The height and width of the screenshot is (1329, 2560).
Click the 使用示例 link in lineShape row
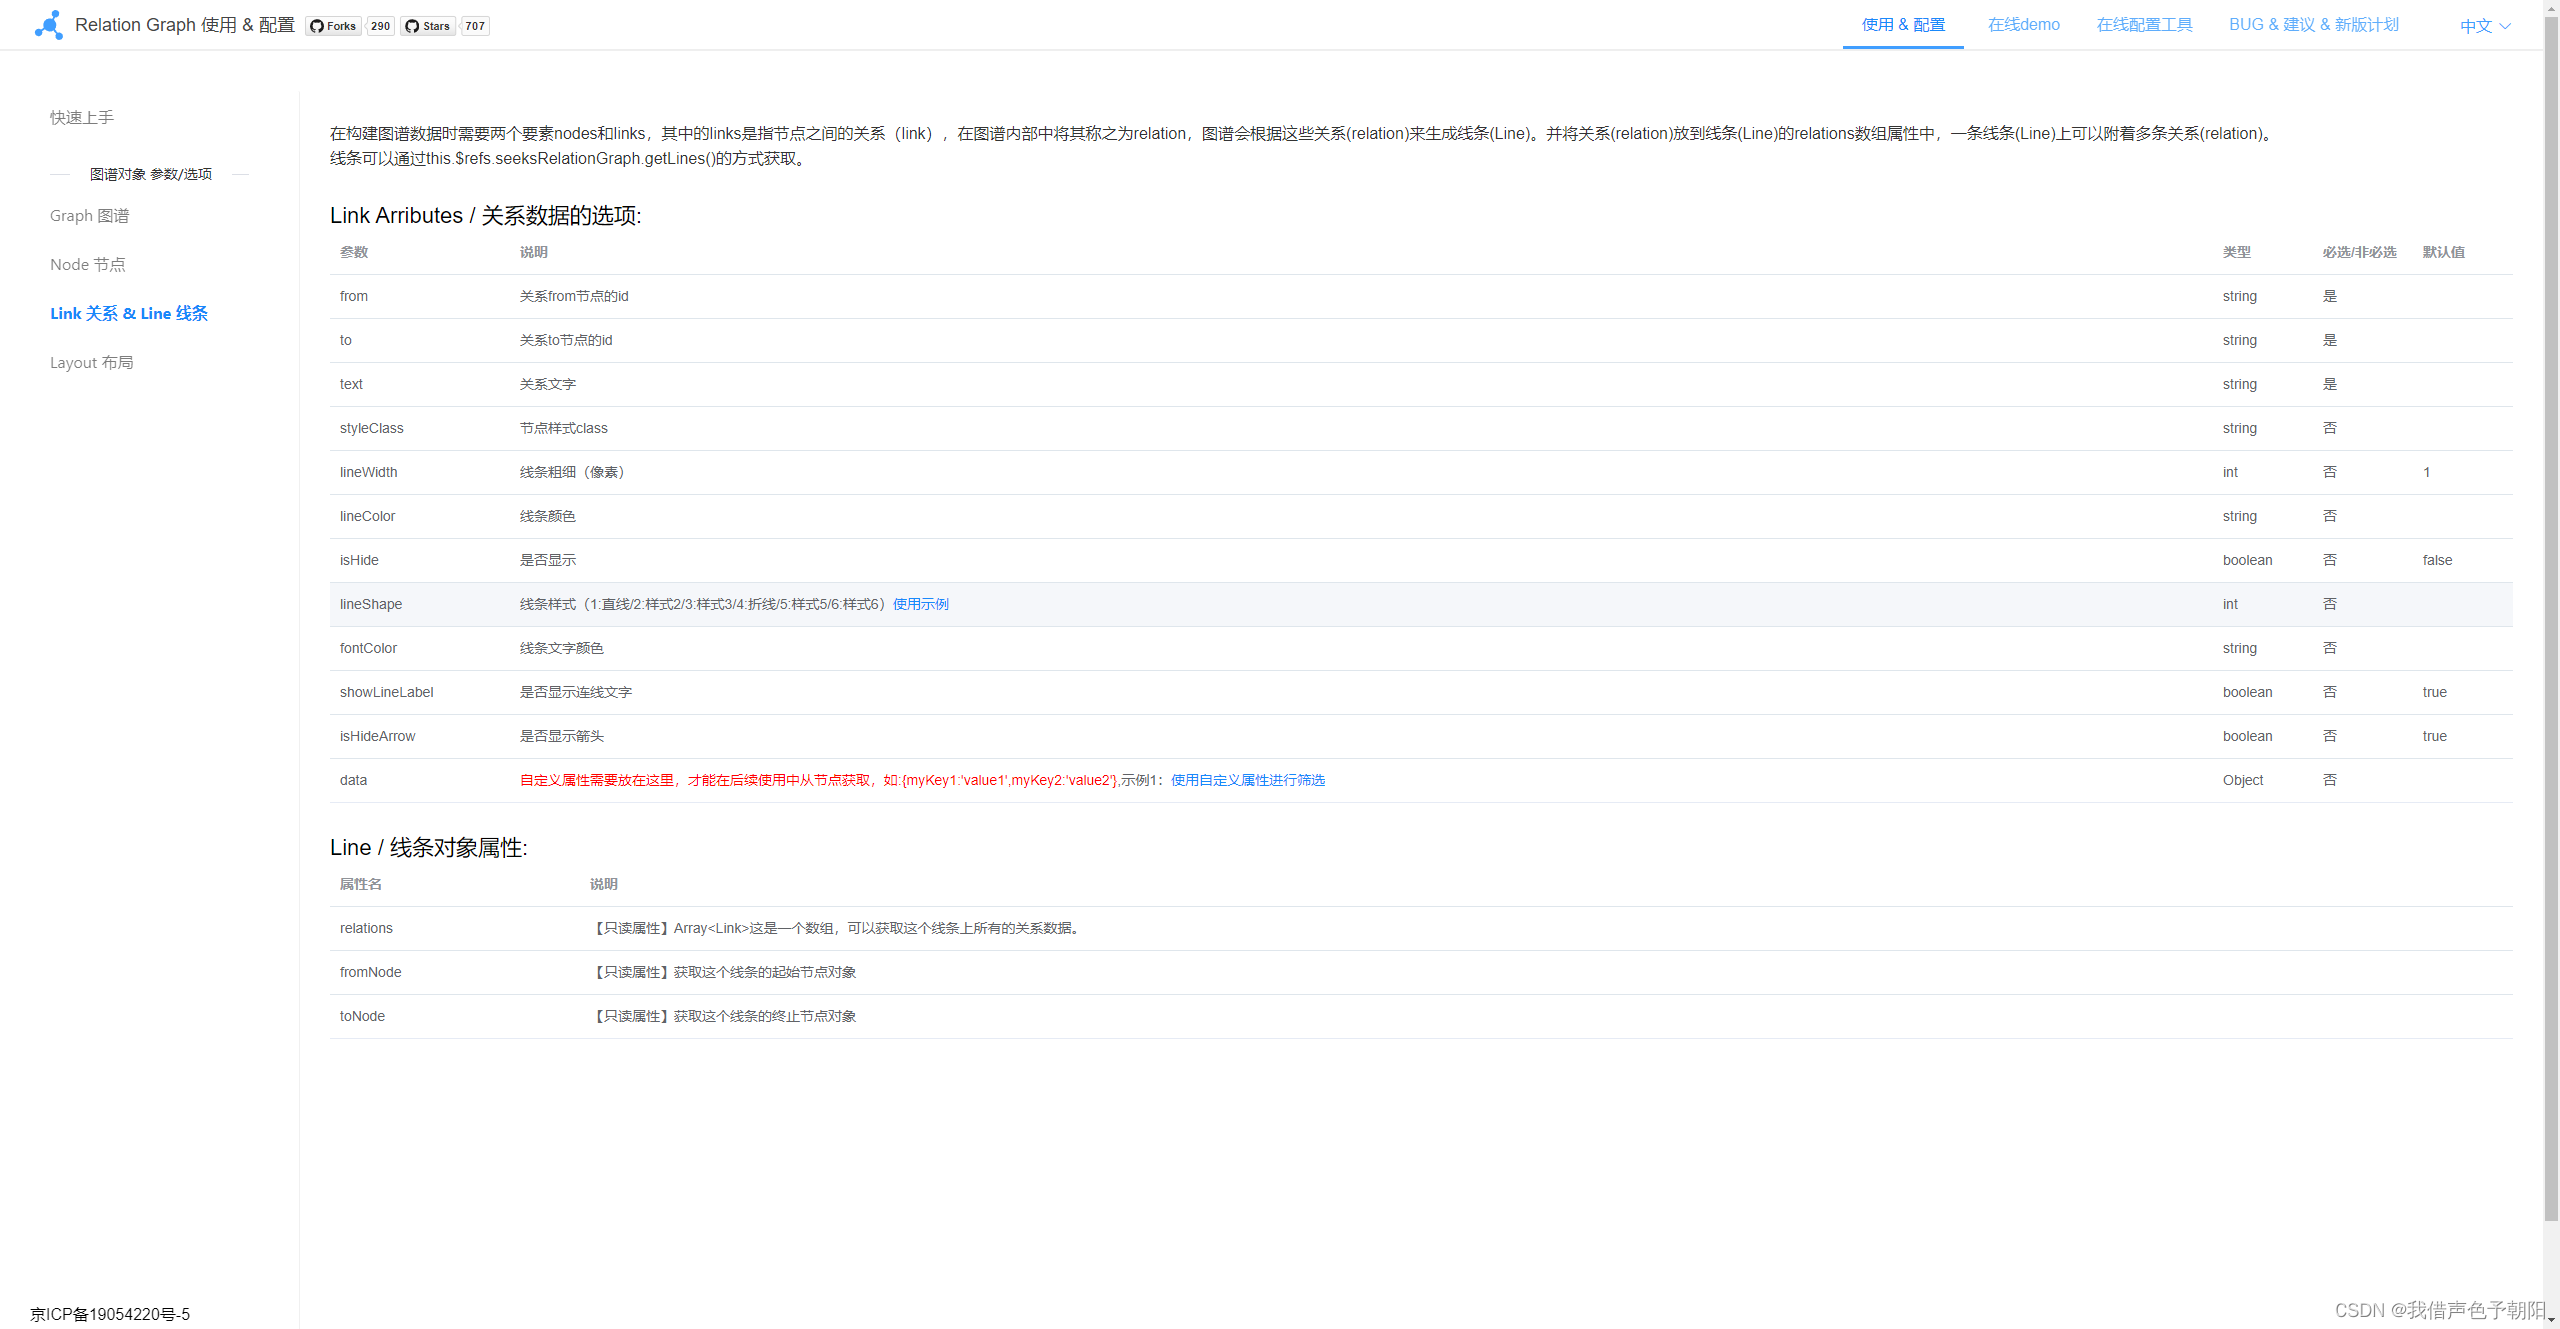[x=920, y=603]
